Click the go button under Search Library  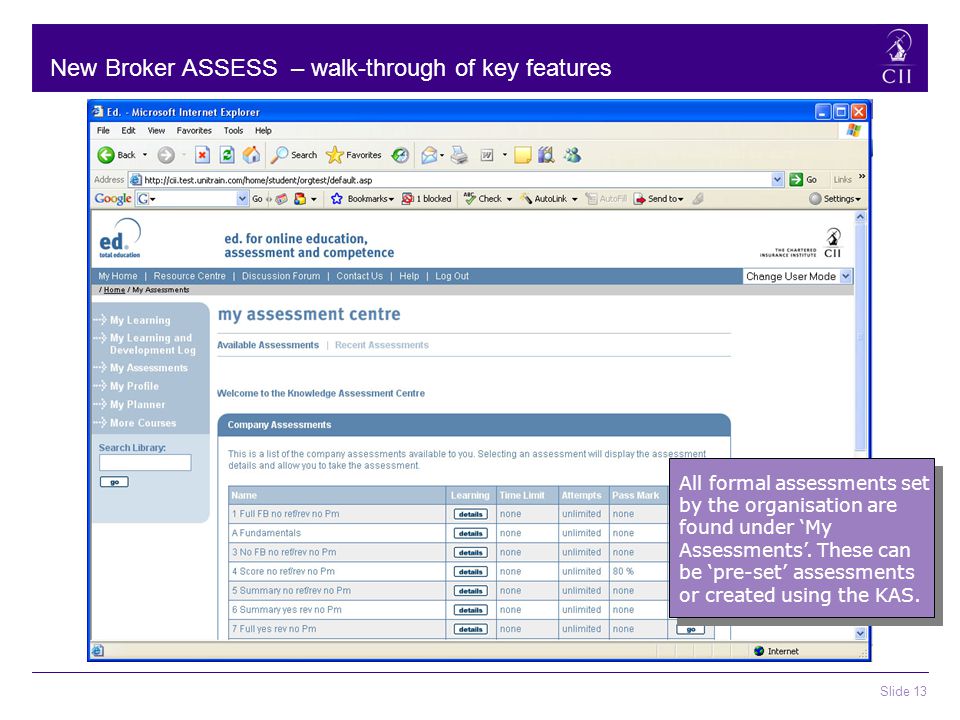pyautogui.click(x=114, y=482)
